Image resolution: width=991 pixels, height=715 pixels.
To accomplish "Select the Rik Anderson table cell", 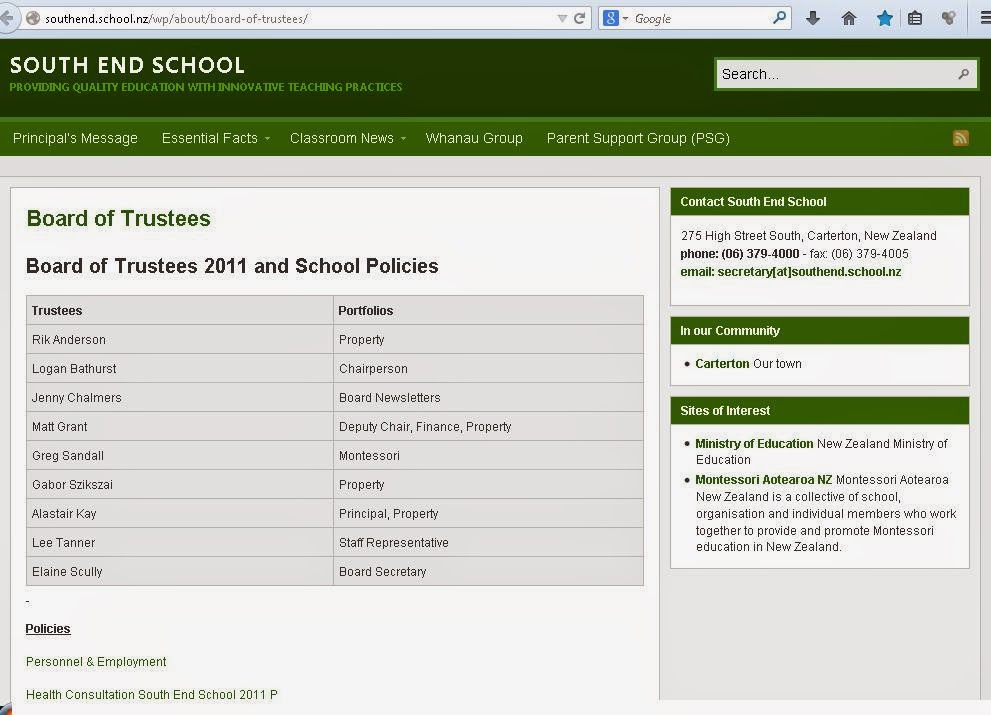I will [179, 339].
